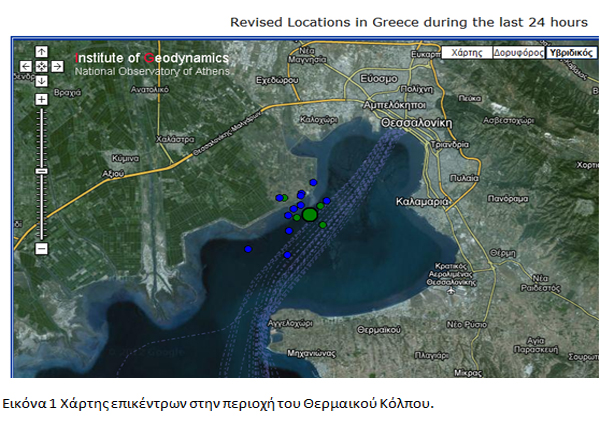This screenshot has height=425, width=600.
Task: Switch to Δορυφόρος satellite view
Action: (519, 52)
